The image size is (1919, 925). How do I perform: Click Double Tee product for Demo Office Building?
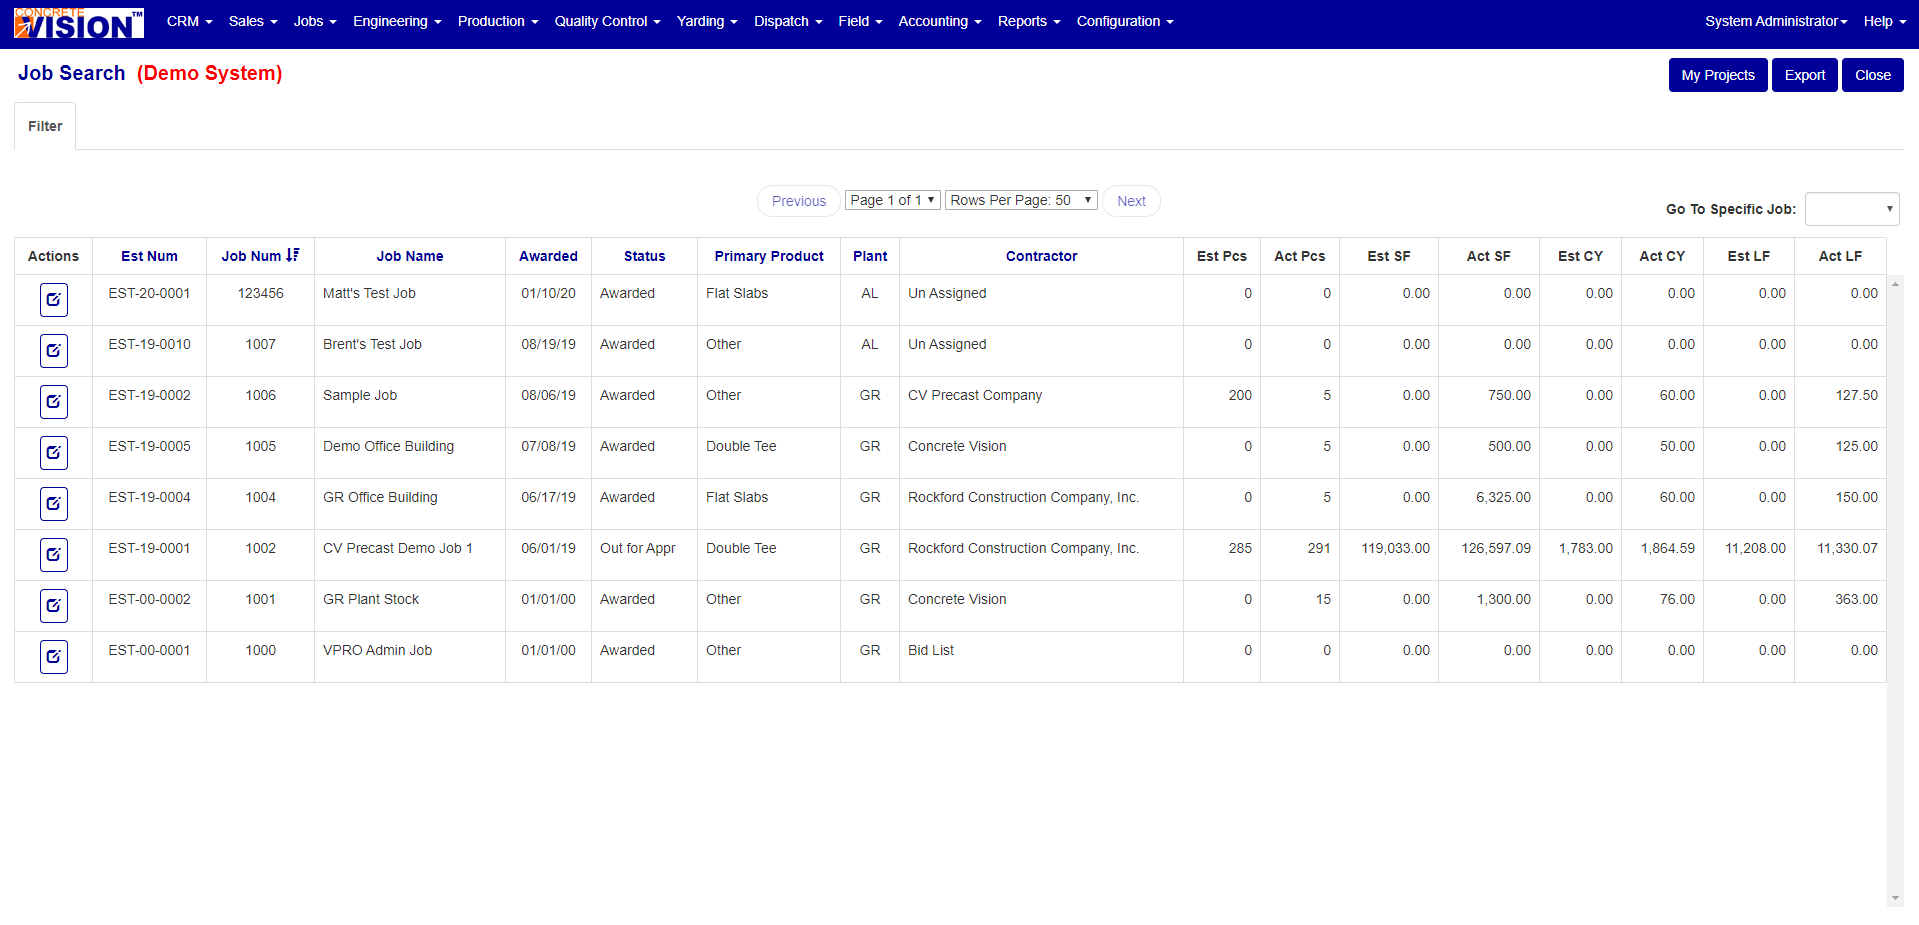point(741,446)
